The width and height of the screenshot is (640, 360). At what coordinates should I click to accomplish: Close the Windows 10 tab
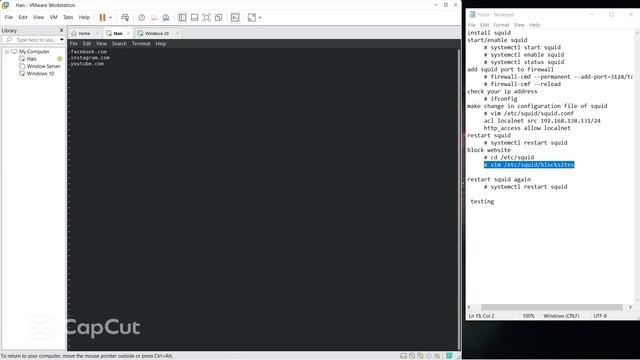tap(177, 33)
